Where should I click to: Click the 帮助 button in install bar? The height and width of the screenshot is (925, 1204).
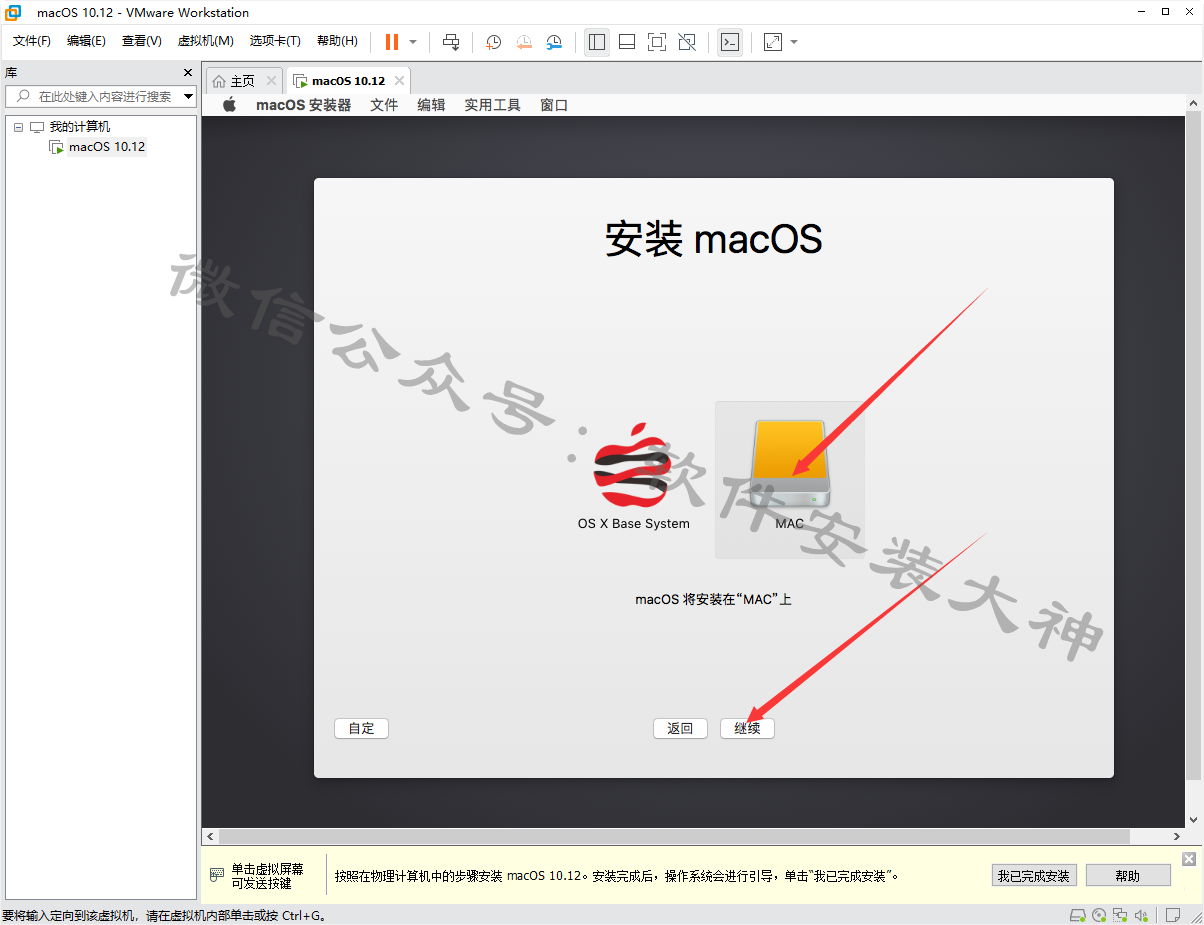(x=1127, y=875)
